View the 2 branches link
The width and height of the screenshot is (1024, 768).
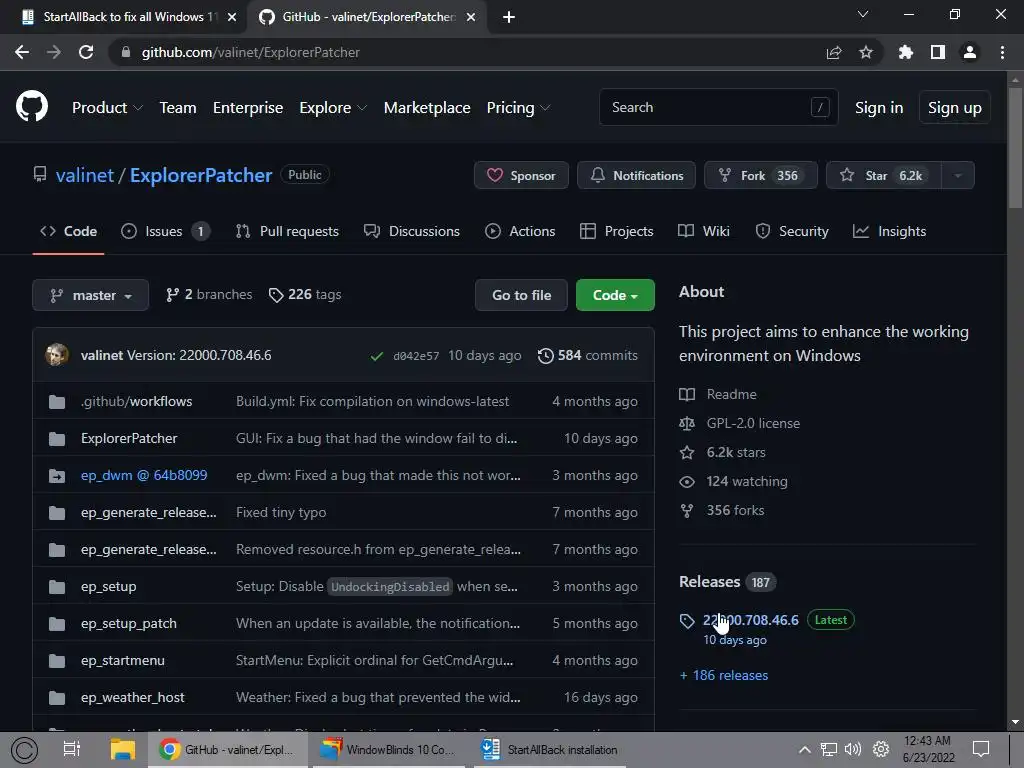[x=209, y=295]
